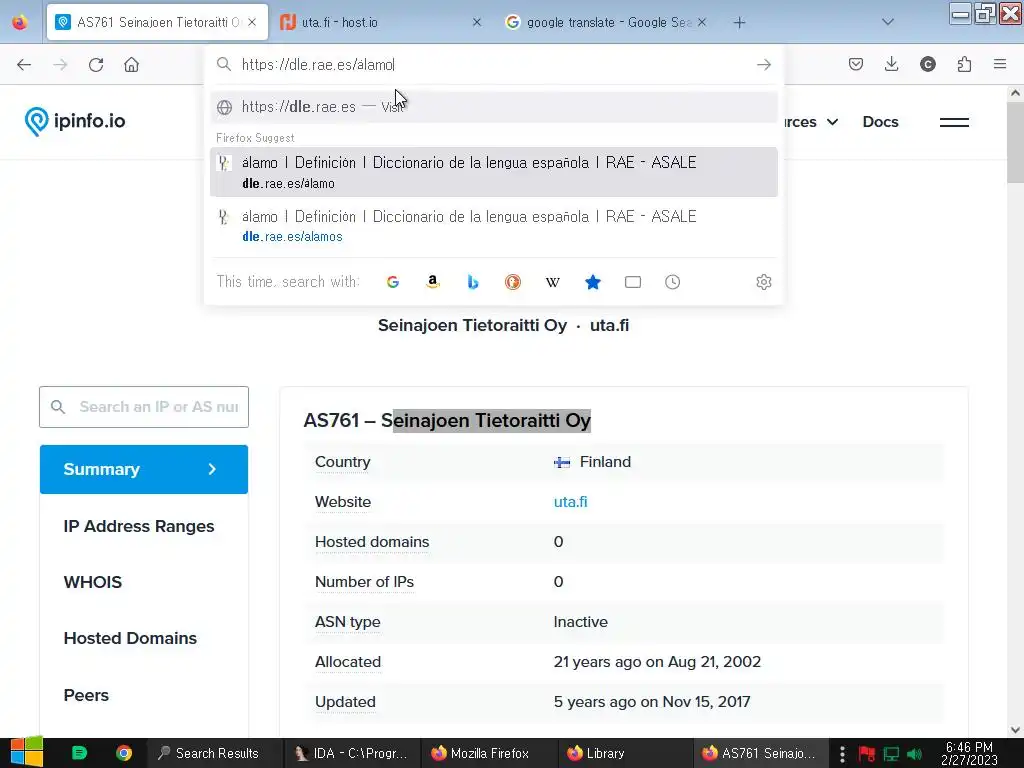
Task: Click the Go arrow in address bar
Action: click(763, 65)
